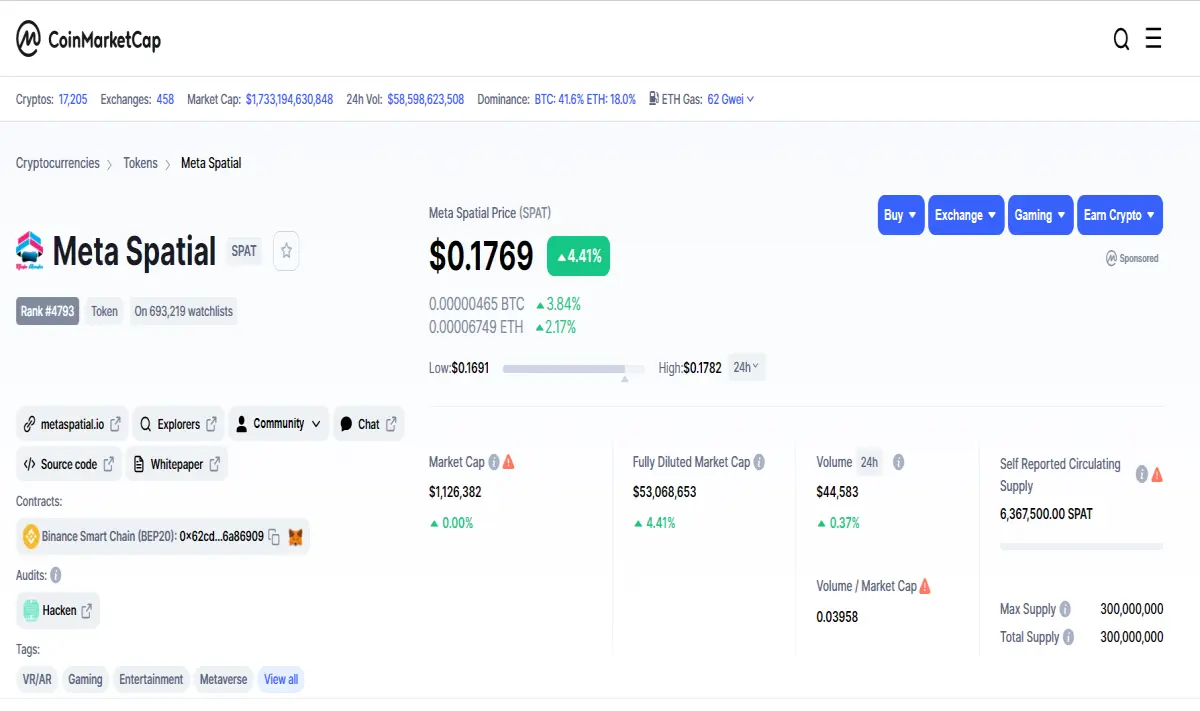Click 24h Vol value
The image size is (1200, 711).
tap(425, 99)
